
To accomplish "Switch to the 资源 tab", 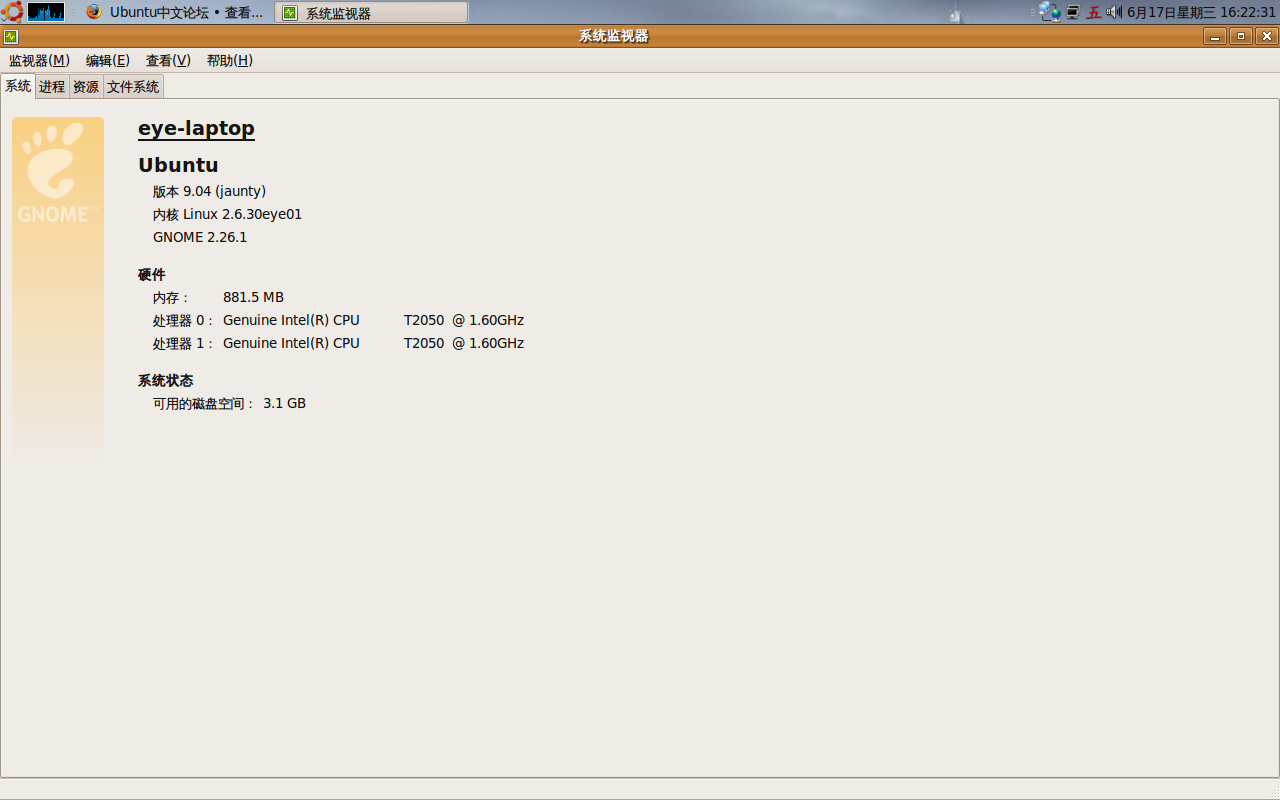I will point(86,87).
